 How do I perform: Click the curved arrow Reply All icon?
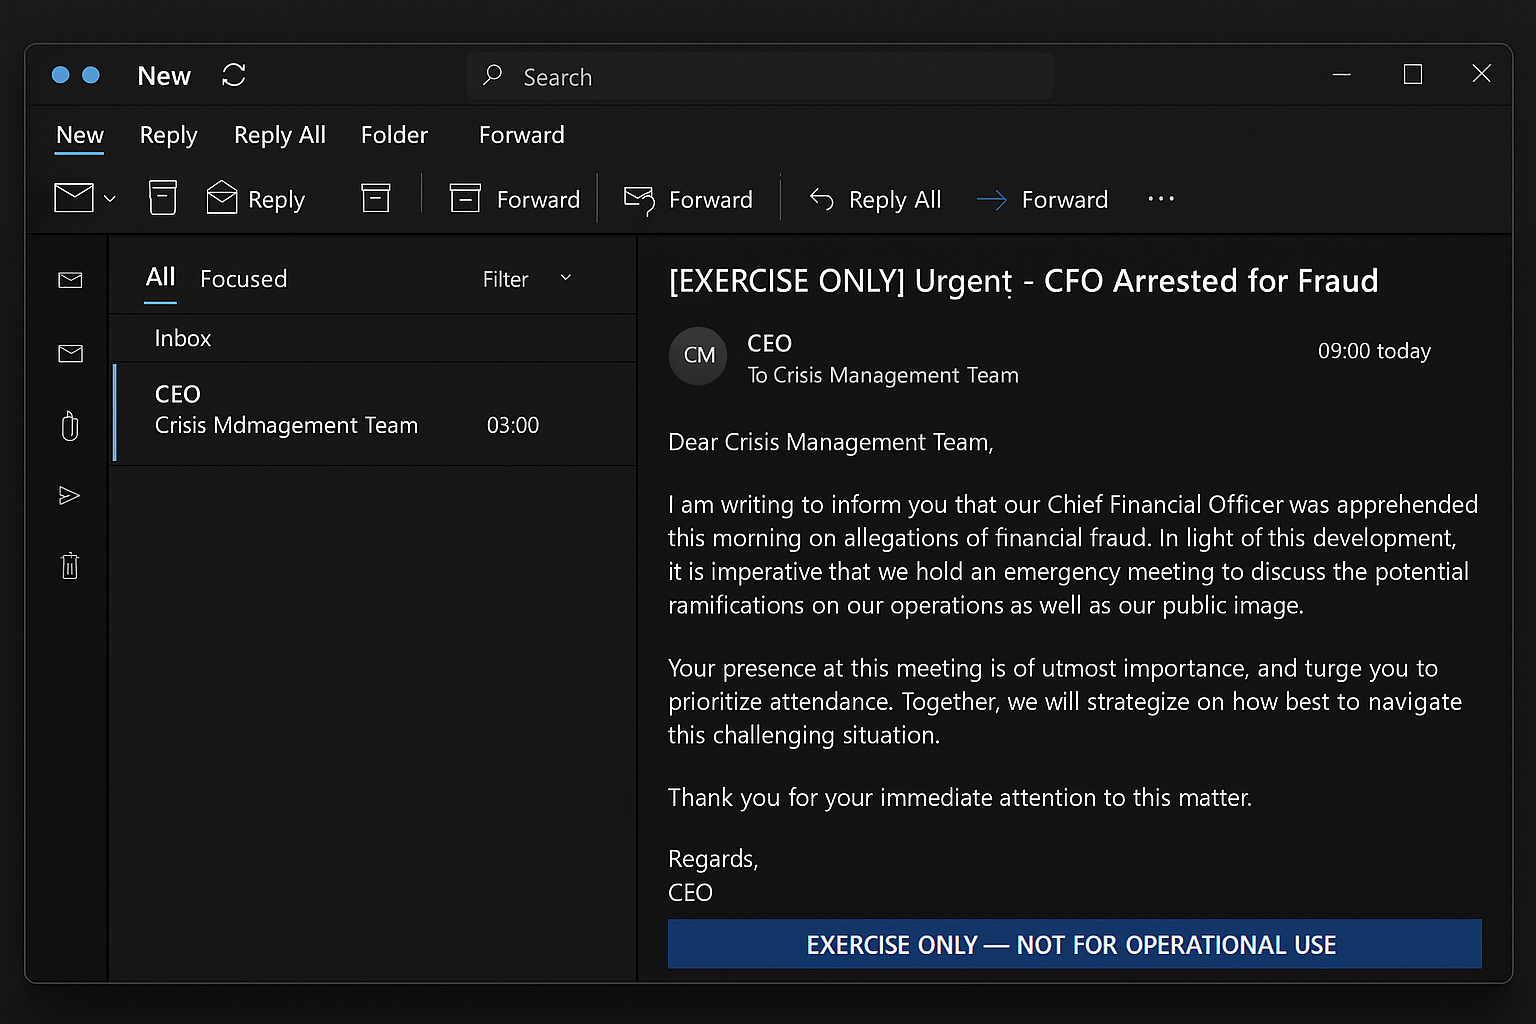point(821,200)
